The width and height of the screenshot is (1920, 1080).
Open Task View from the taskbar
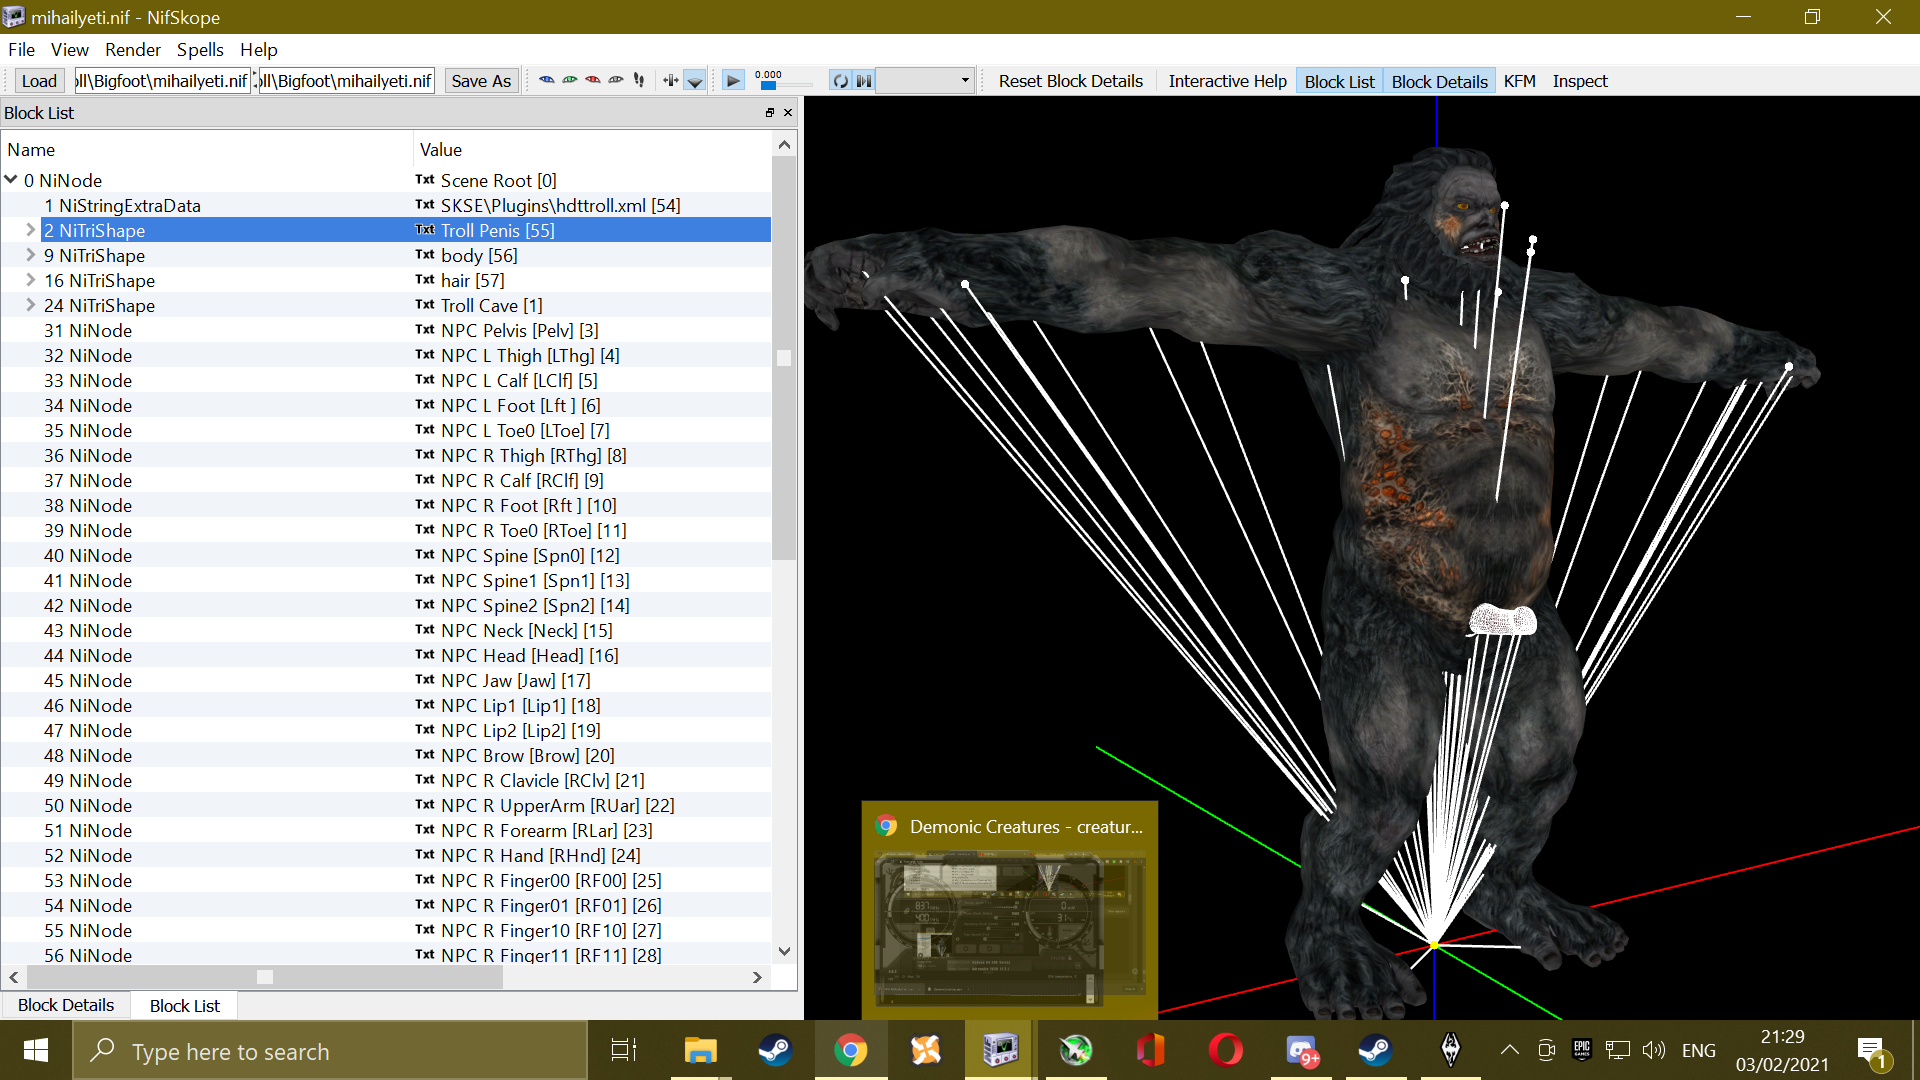pyautogui.click(x=624, y=1050)
